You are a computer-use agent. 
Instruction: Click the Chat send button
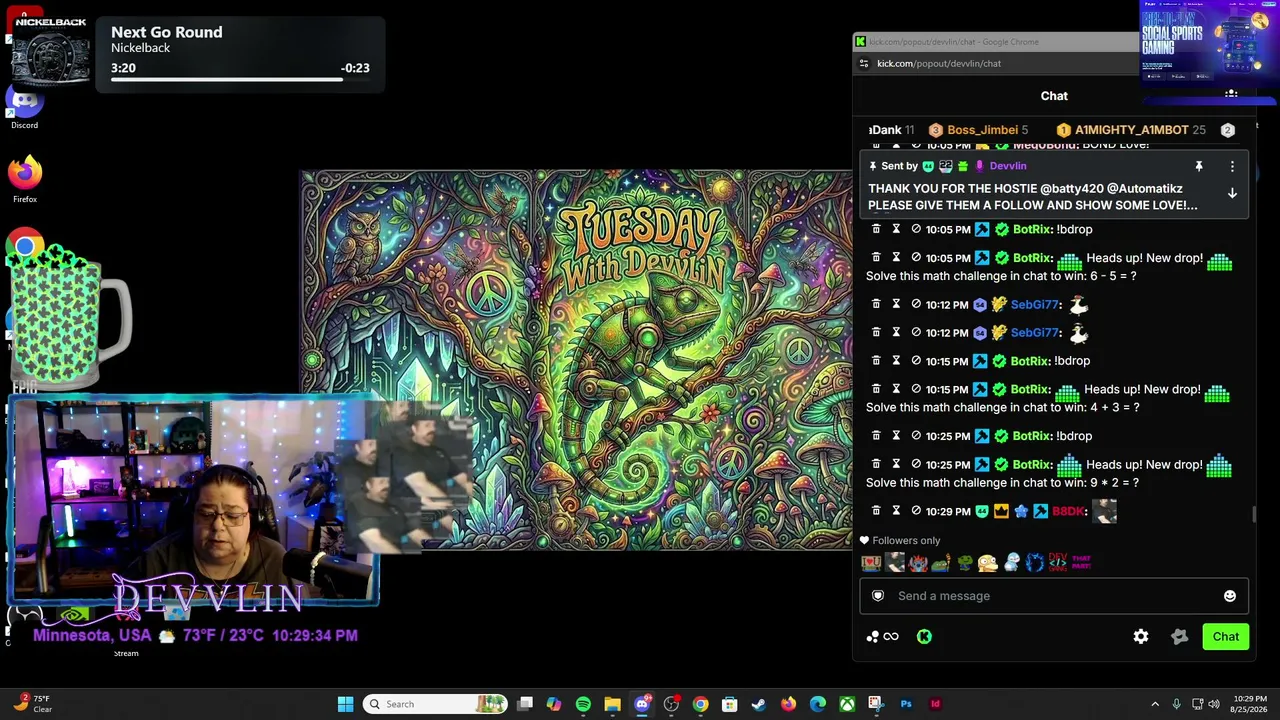[x=1226, y=637]
